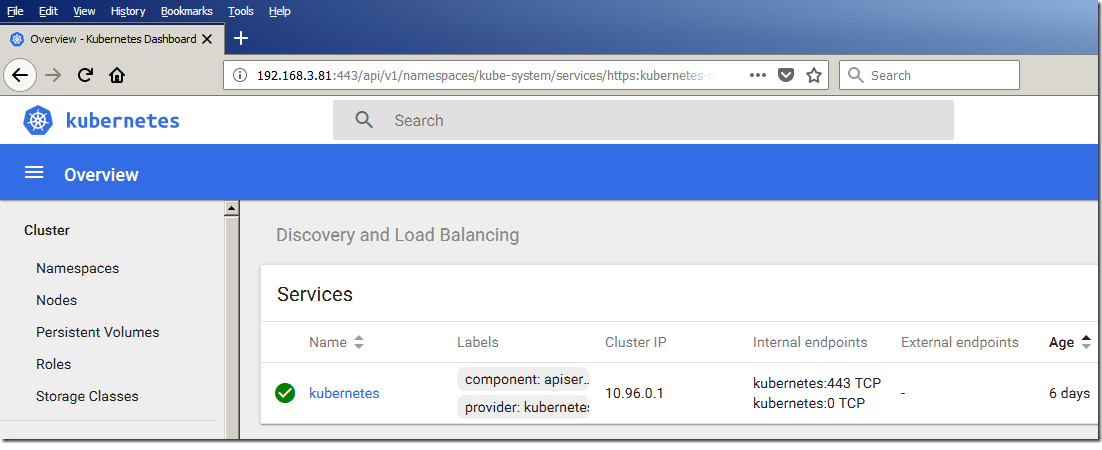Open Persistent Volumes in the sidebar
The height and width of the screenshot is (450, 1102).
98,332
